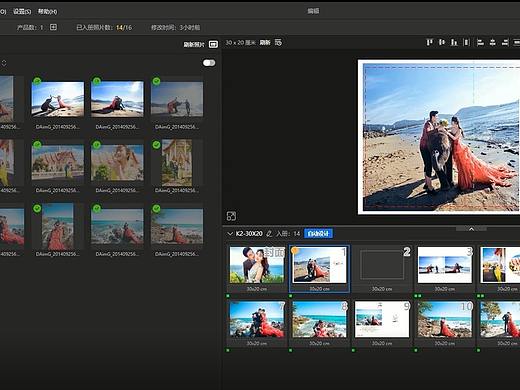The width and height of the screenshot is (520, 390).
Task: Select page 9 thumbnail with white layout
Action: click(382, 320)
